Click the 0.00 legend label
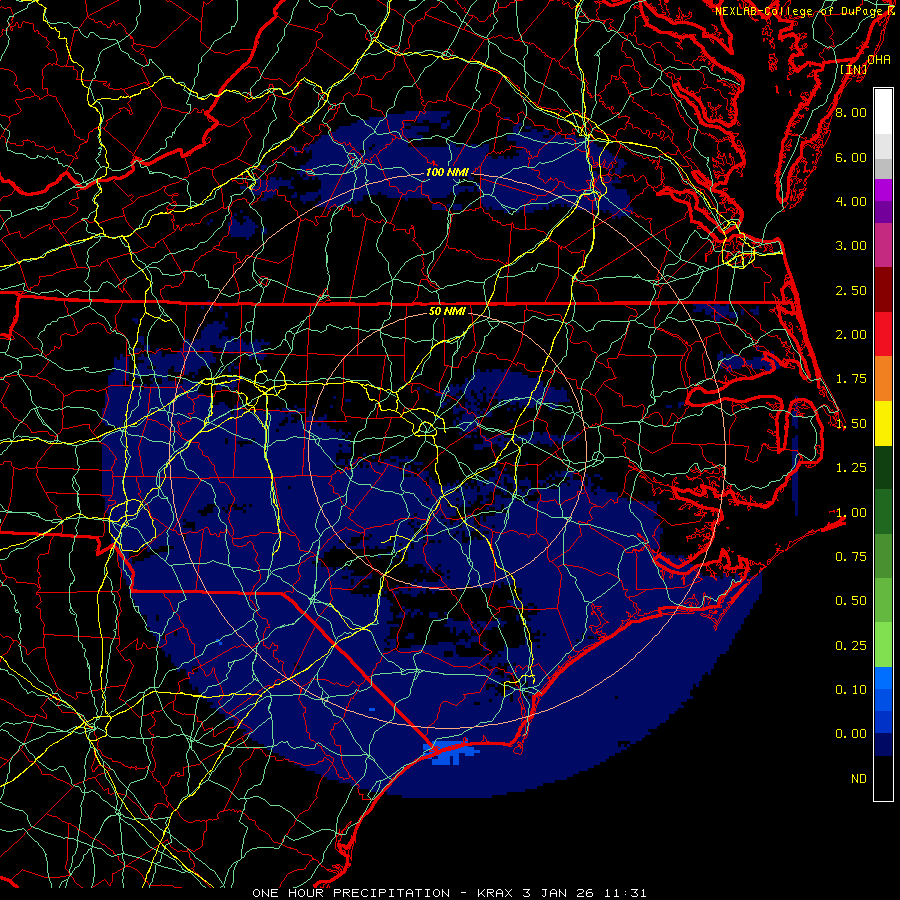 [x=851, y=734]
